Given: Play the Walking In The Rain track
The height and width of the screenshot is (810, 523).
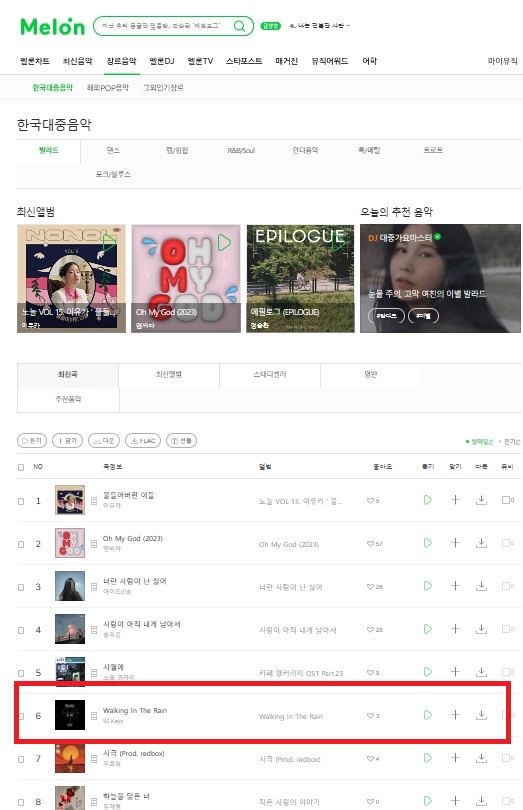Looking at the screenshot, I should 427,715.
